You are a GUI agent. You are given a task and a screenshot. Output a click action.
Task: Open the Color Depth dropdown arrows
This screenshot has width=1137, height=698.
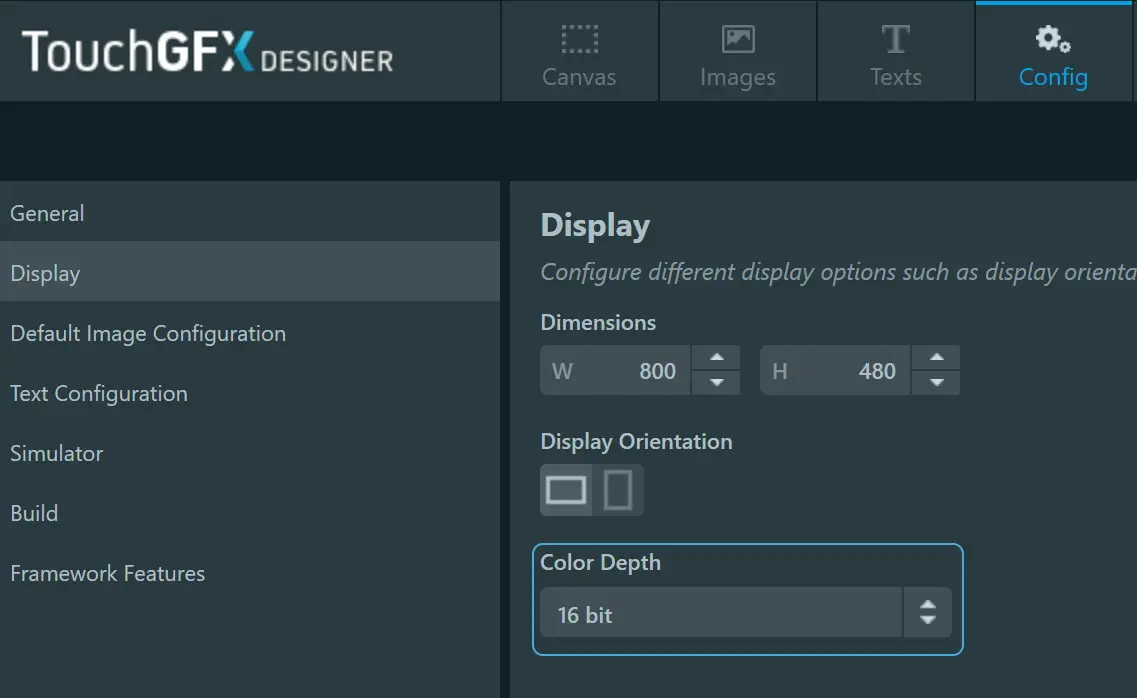[927, 612]
